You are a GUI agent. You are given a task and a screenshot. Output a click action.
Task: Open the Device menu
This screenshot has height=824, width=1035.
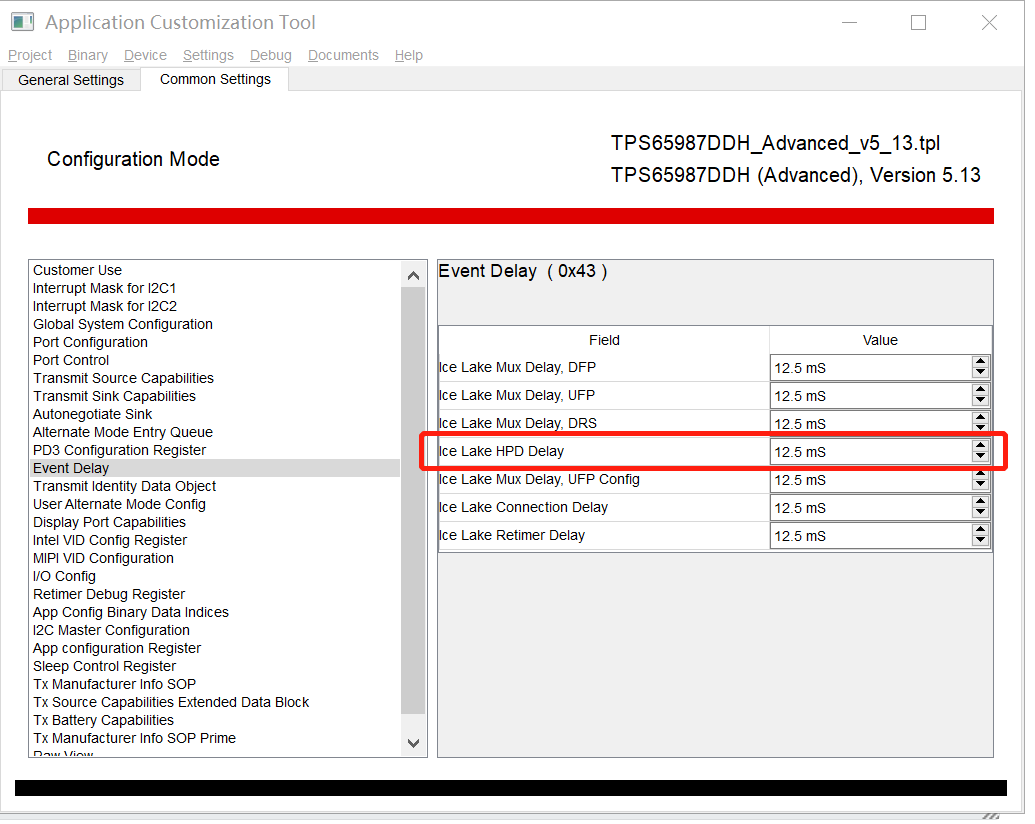point(145,55)
